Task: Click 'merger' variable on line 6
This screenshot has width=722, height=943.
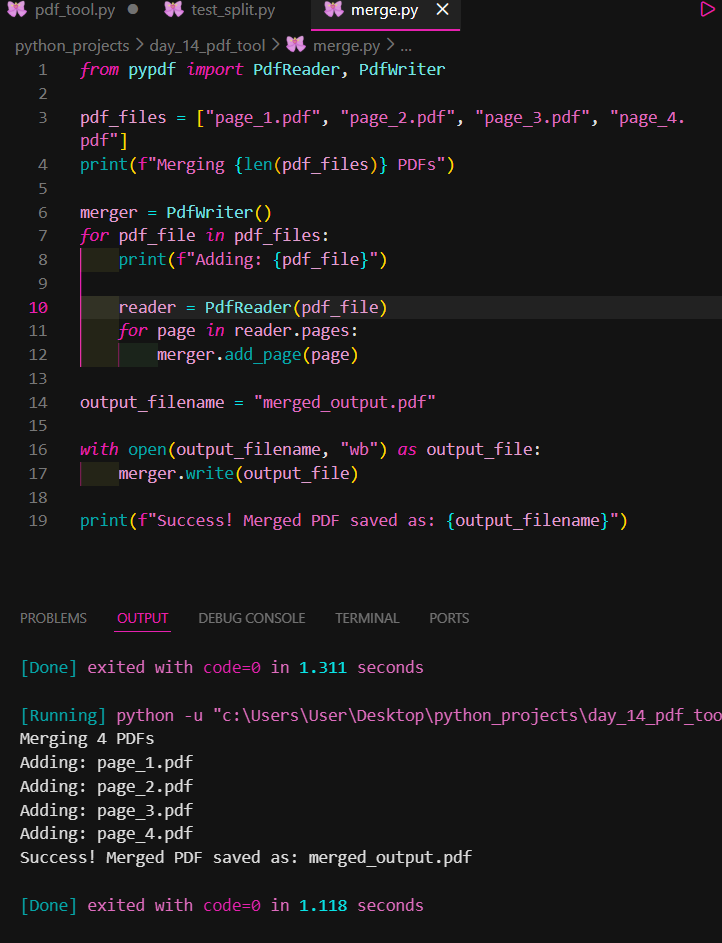Action: [109, 213]
